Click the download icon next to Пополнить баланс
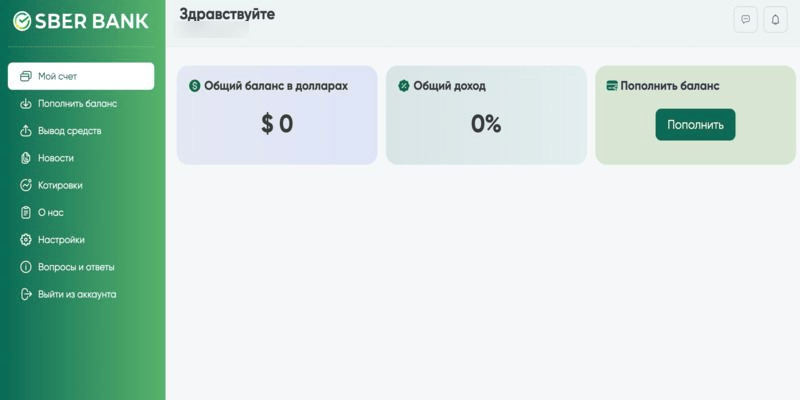The height and width of the screenshot is (400, 800). coord(26,104)
